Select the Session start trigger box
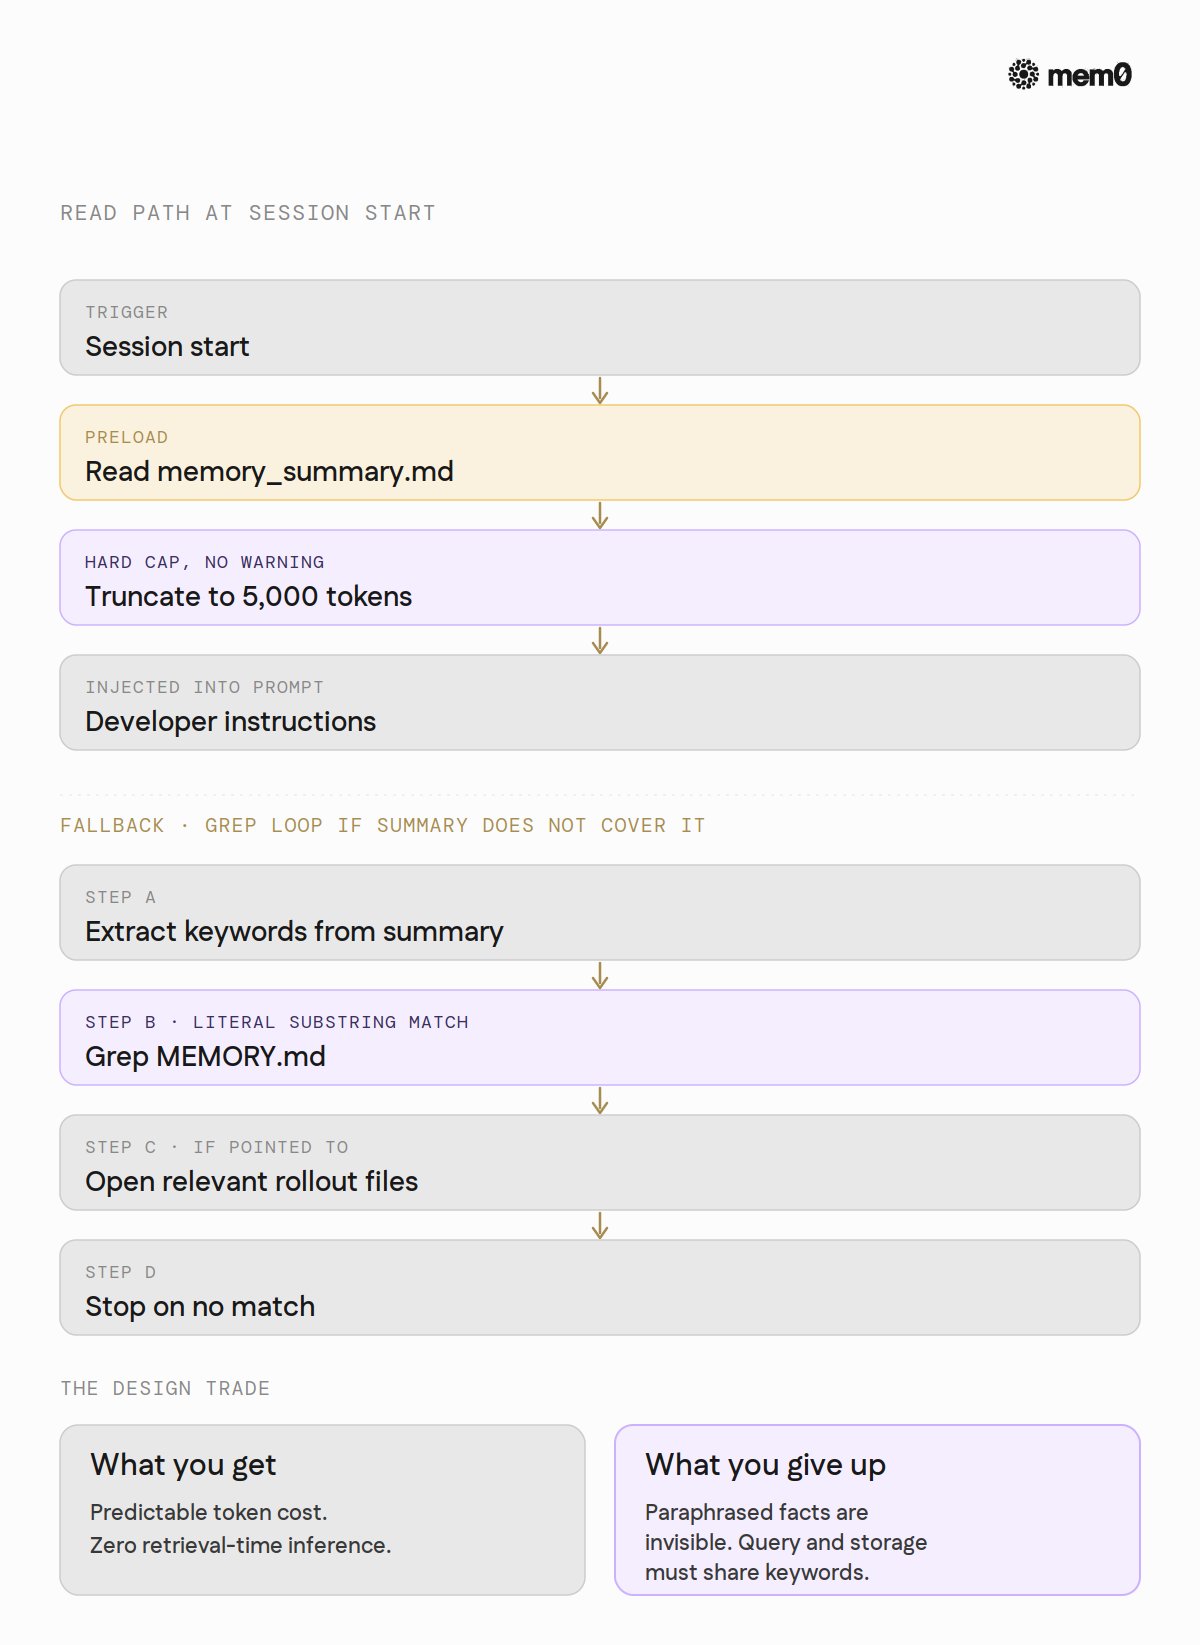 pyautogui.click(x=600, y=328)
